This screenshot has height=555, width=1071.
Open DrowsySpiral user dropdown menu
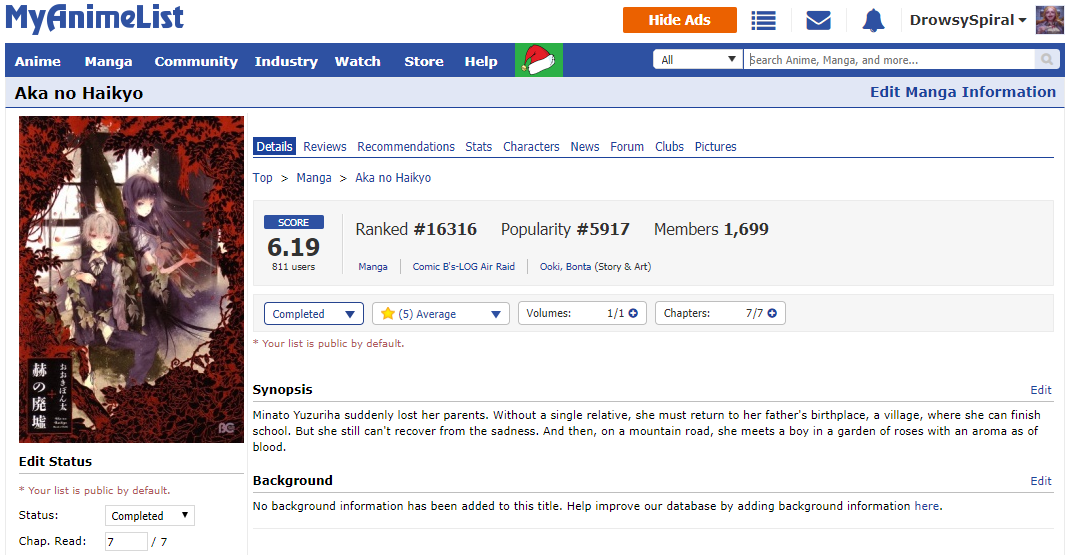coord(968,20)
